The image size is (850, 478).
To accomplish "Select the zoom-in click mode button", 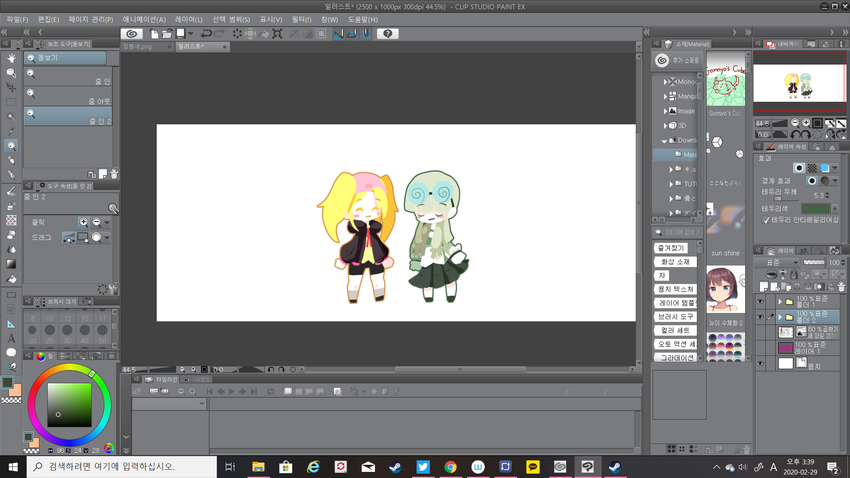I will (83, 222).
